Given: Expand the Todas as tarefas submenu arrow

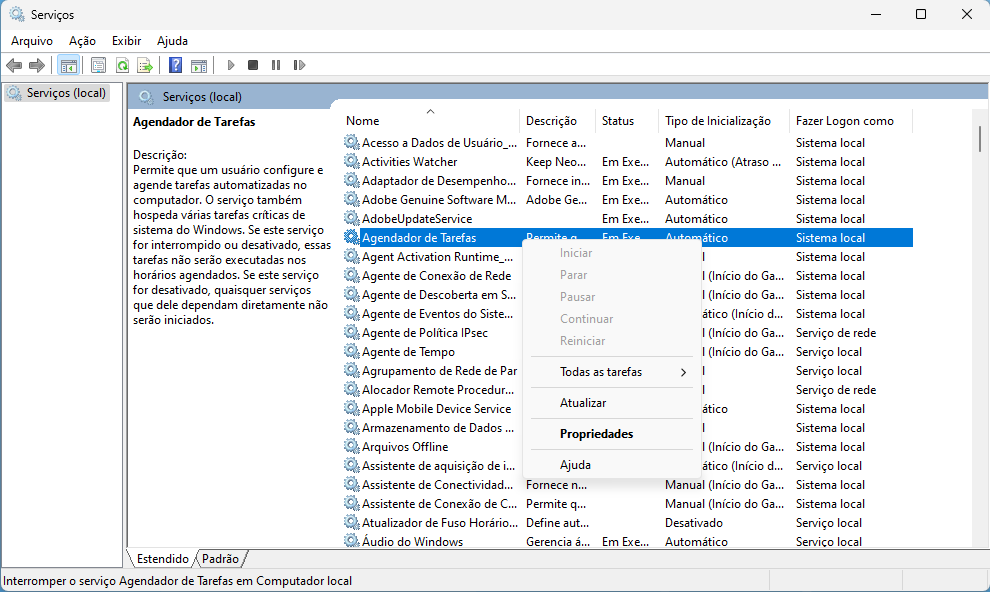Looking at the screenshot, I should [x=683, y=372].
